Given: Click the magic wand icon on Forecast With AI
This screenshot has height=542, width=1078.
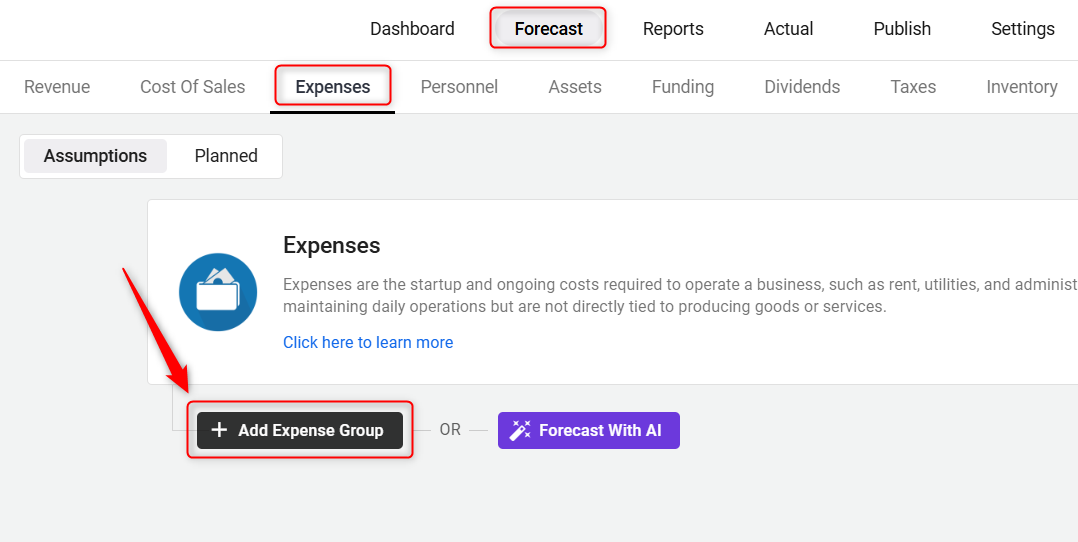Looking at the screenshot, I should tap(520, 431).
